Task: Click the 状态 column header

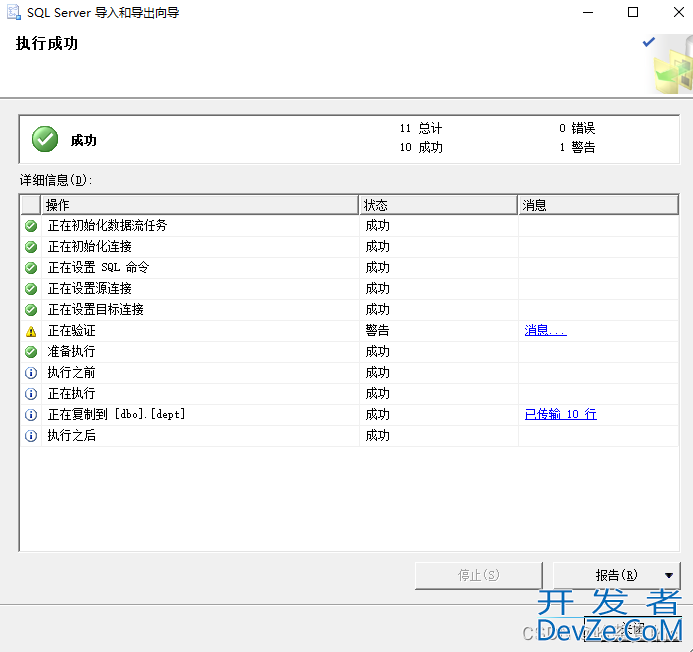Action: [x=438, y=205]
